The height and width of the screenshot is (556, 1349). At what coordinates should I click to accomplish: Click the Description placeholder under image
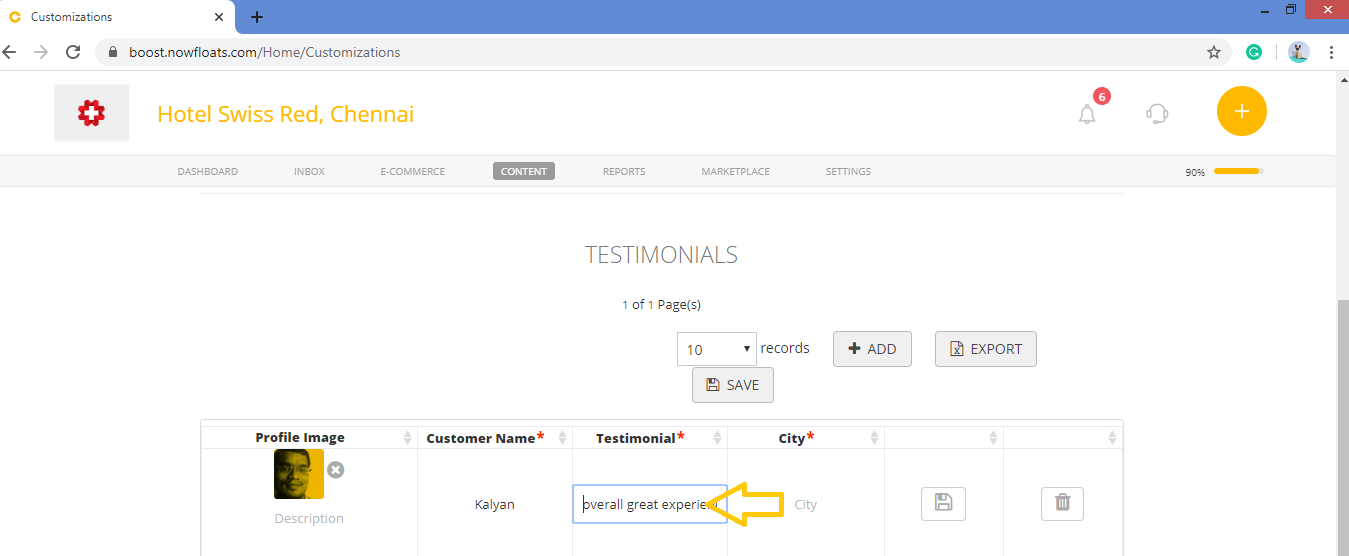point(309,518)
